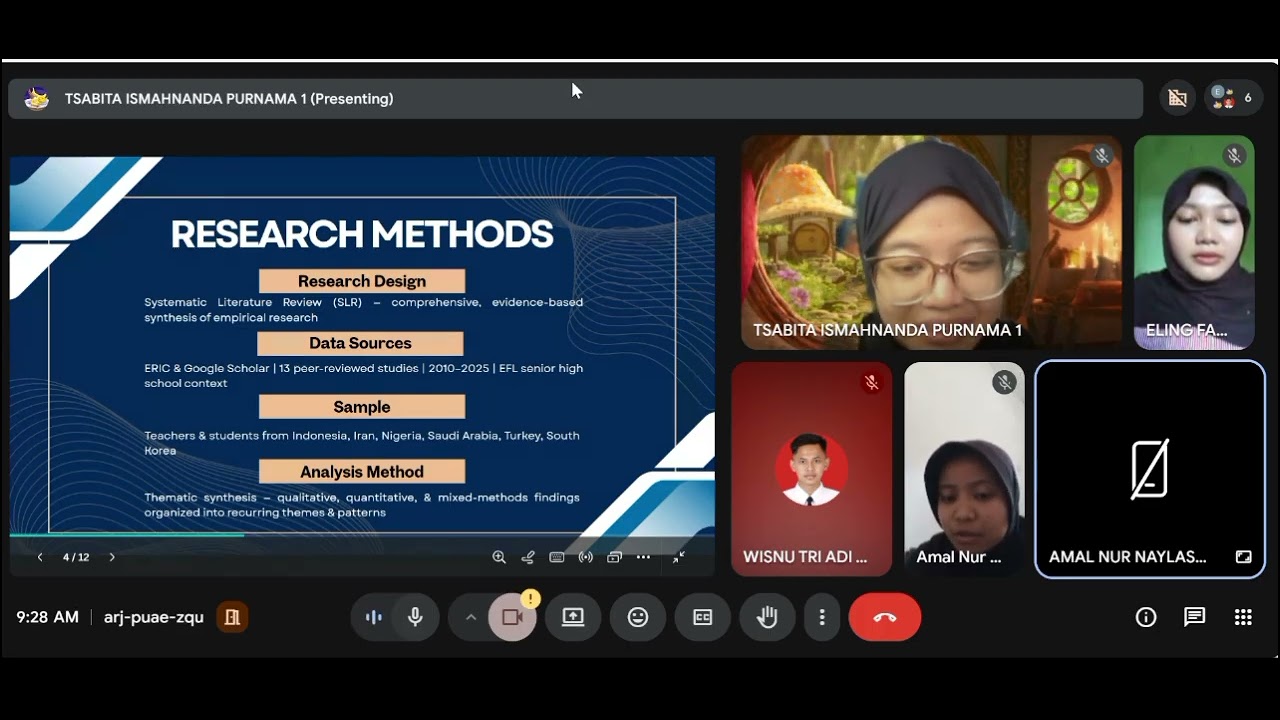This screenshot has width=1280, height=720.
Task: Click the broadcast signal icon in slide toolbar
Action: tap(586, 557)
